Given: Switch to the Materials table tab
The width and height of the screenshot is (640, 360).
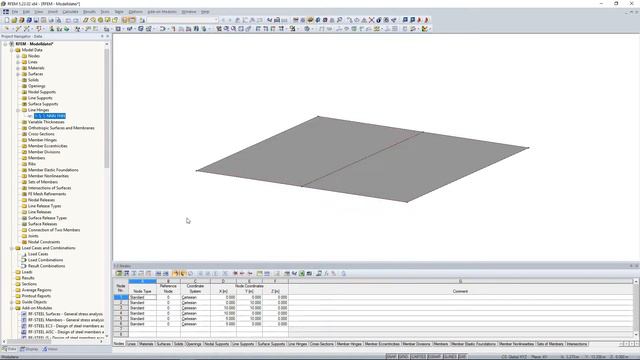Looking at the screenshot, I should pos(146,344).
